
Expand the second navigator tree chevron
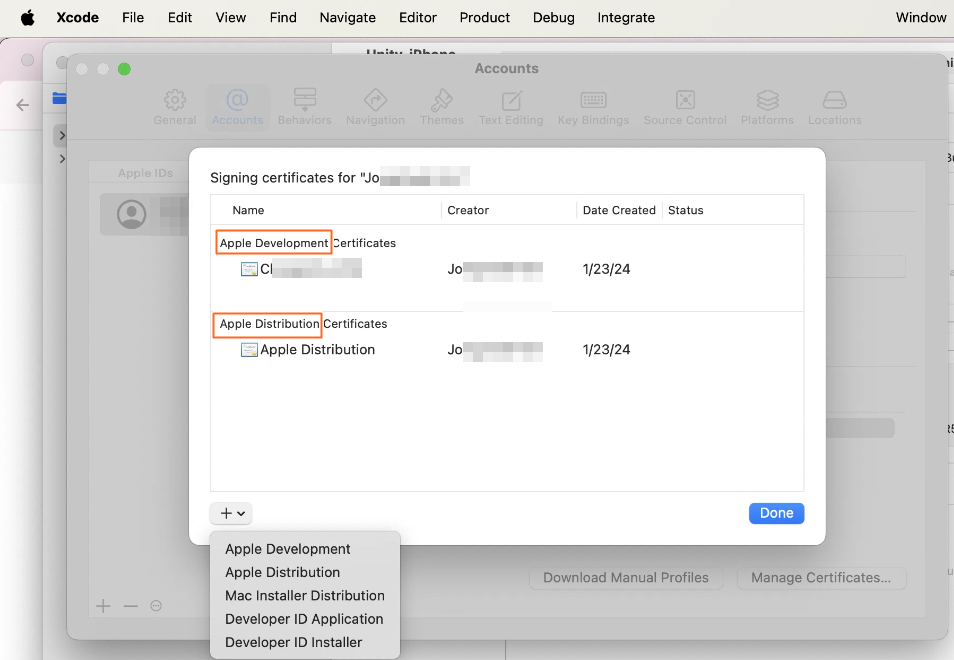(62, 159)
